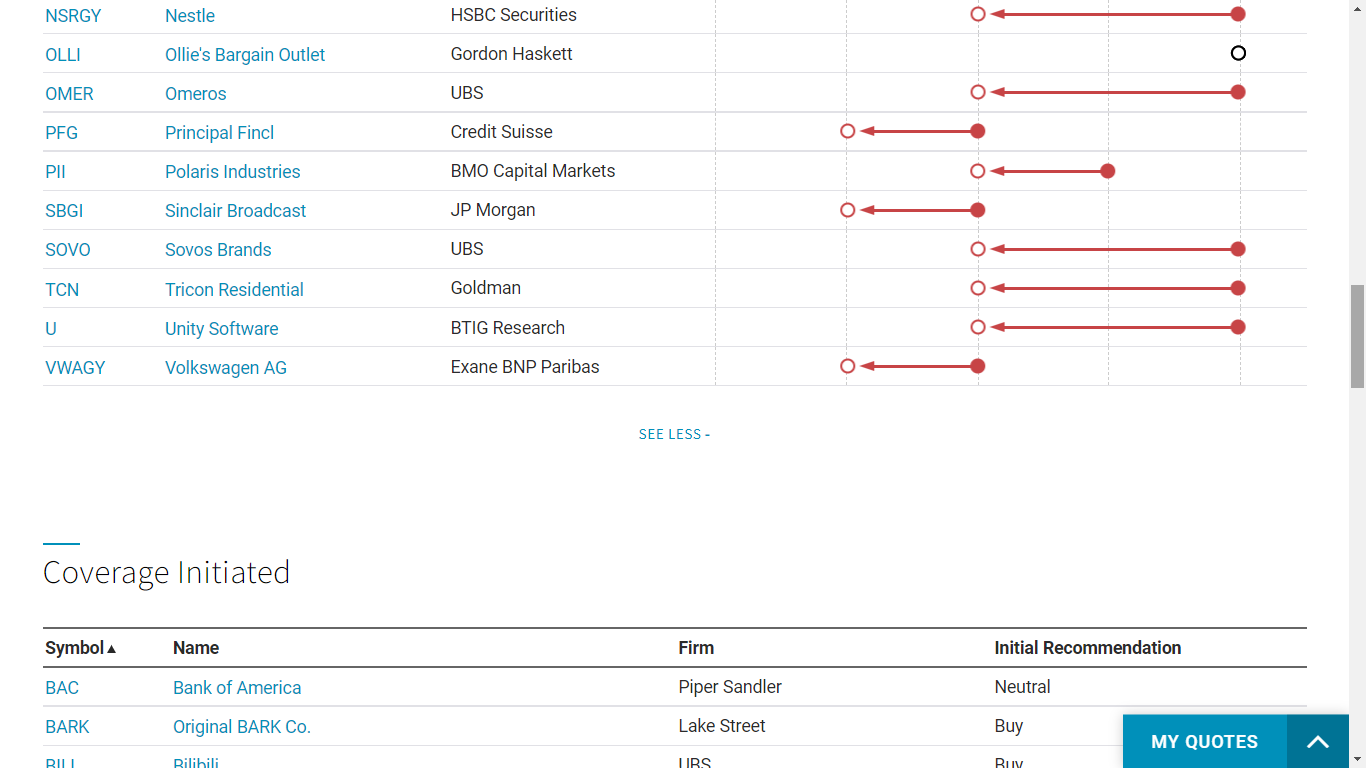Open the PII ticker link

click(55, 172)
